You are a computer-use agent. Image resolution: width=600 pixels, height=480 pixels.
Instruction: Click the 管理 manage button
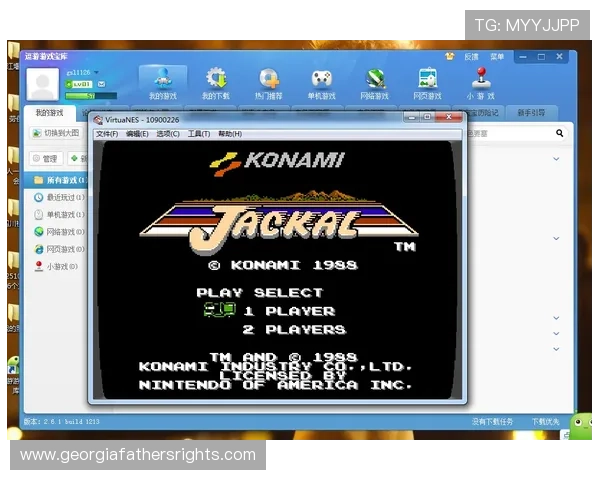(46, 158)
